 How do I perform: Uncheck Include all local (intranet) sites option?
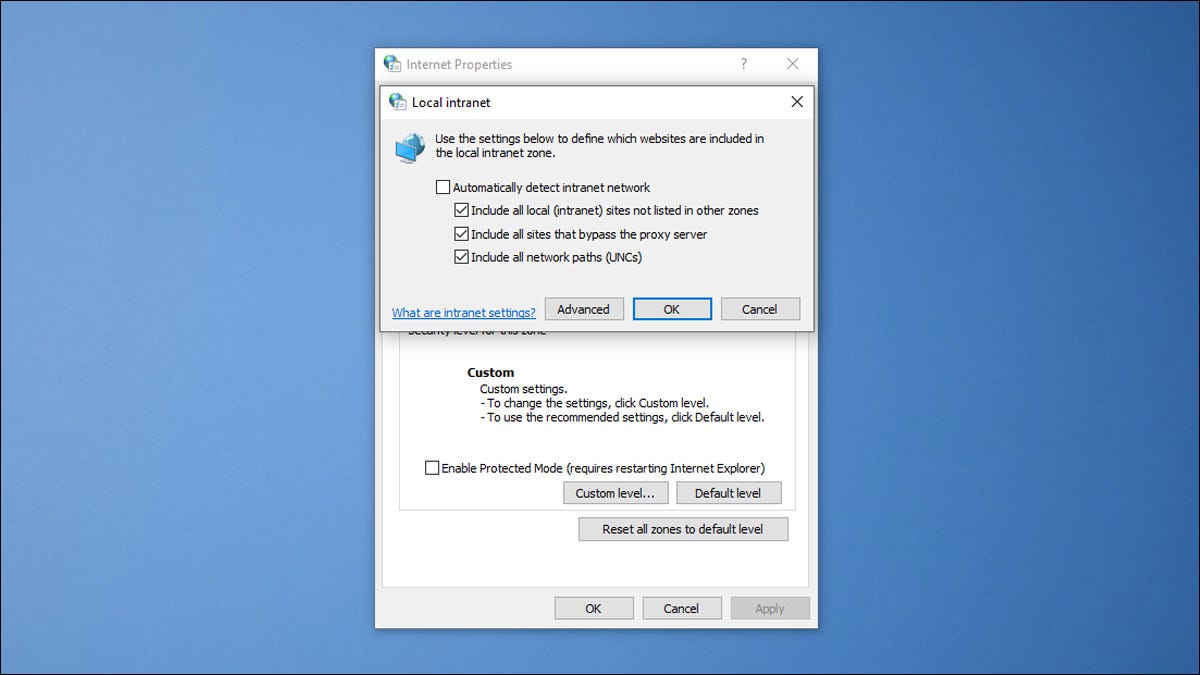pos(461,211)
